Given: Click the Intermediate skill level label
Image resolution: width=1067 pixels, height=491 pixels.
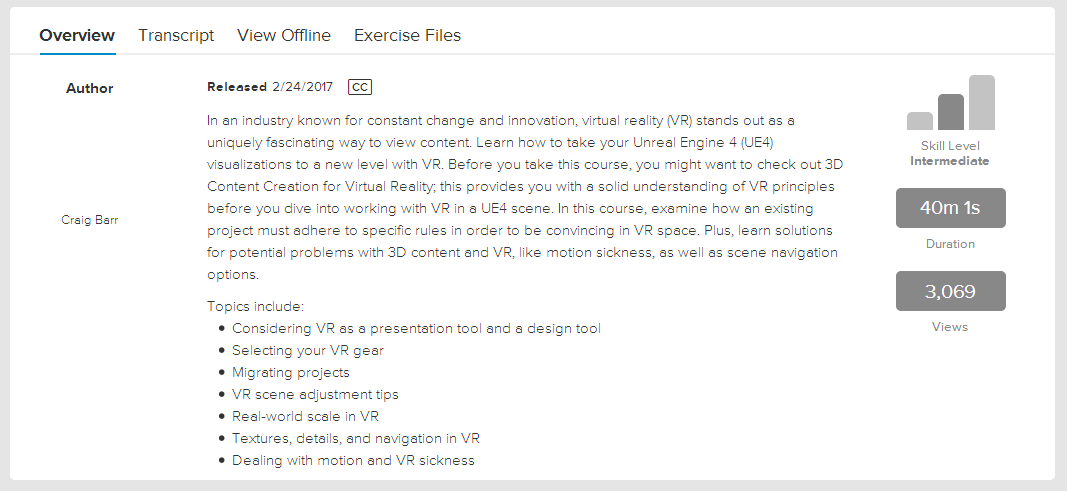Looking at the screenshot, I should coord(950,161).
